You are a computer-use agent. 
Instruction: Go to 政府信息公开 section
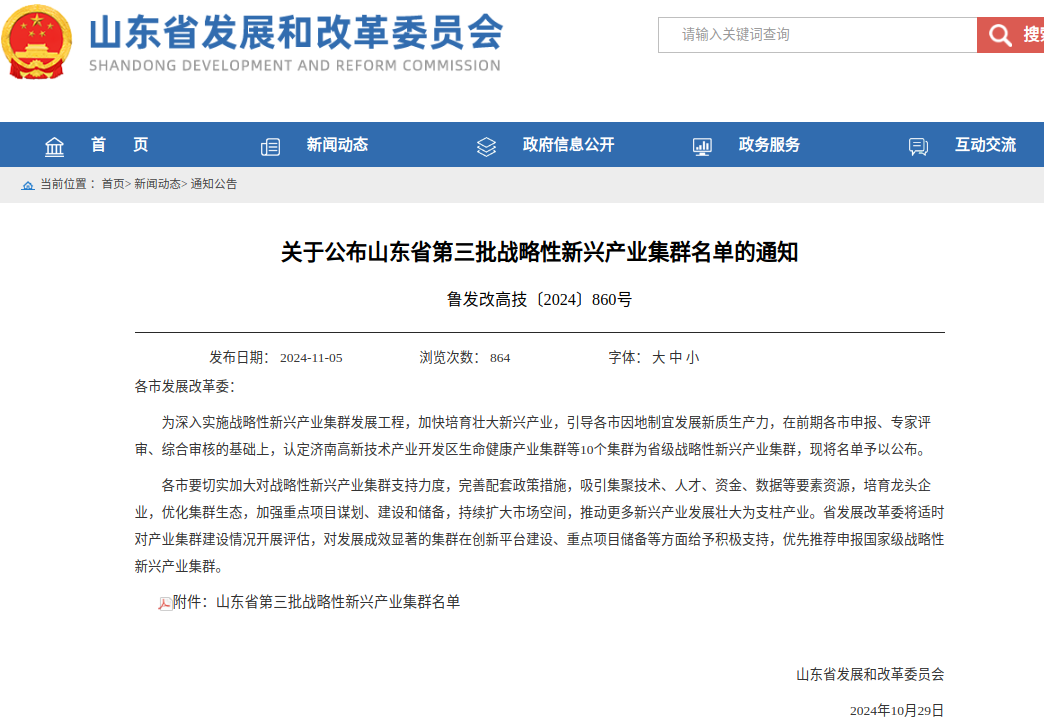click(x=568, y=145)
